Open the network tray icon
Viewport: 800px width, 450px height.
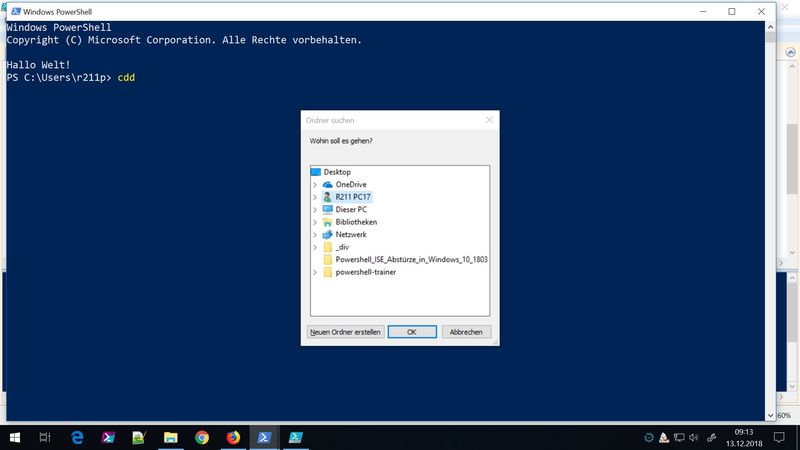click(x=679, y=437)
